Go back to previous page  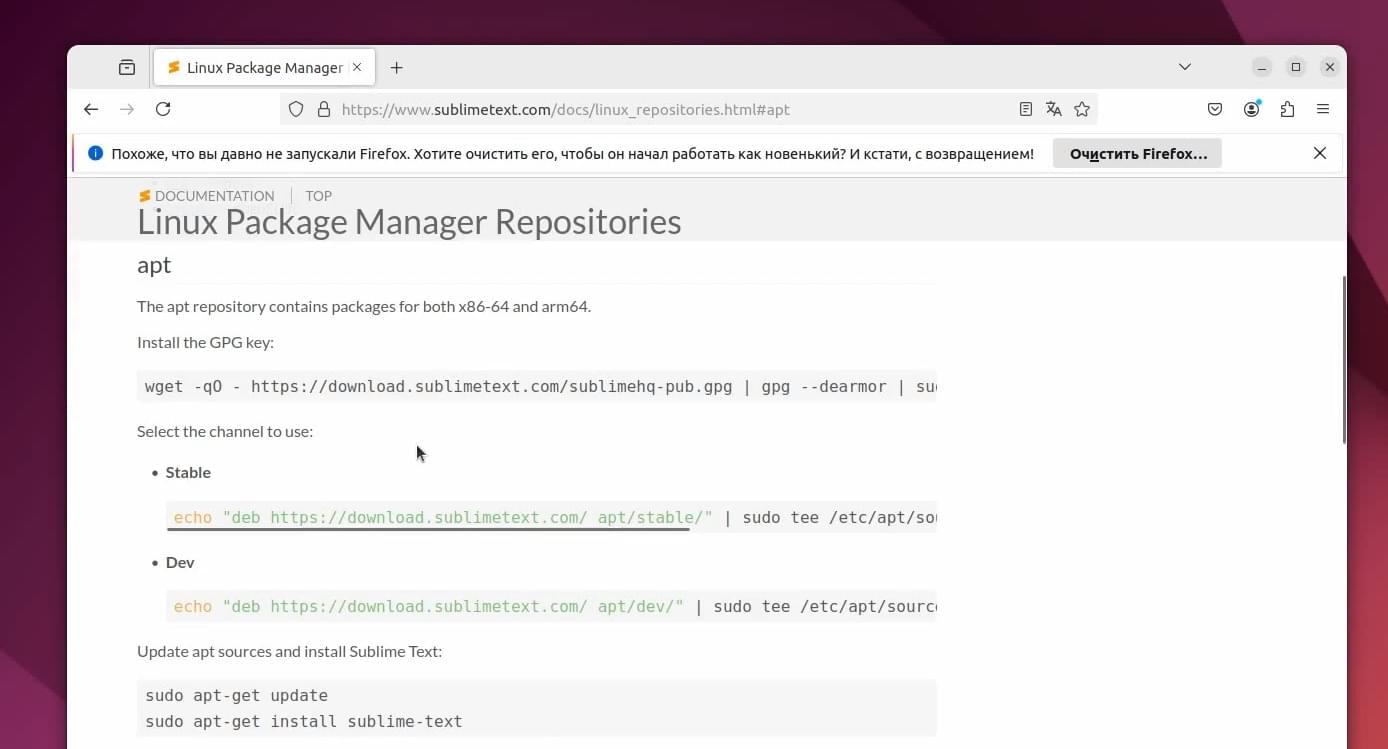click(91, 109)
